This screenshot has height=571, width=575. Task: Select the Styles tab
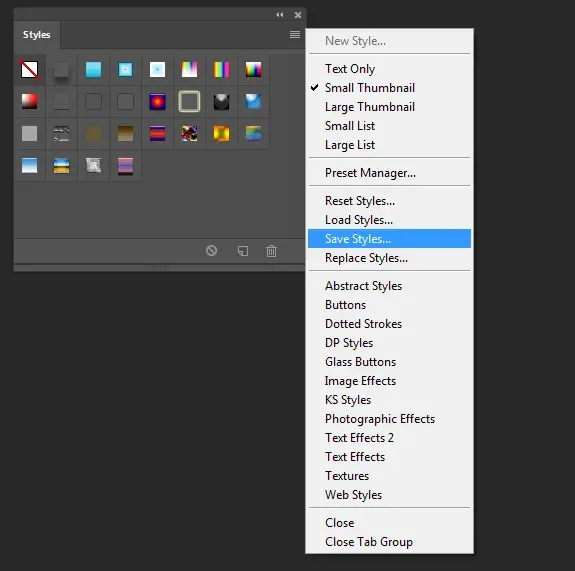click(x=37, y=35)
